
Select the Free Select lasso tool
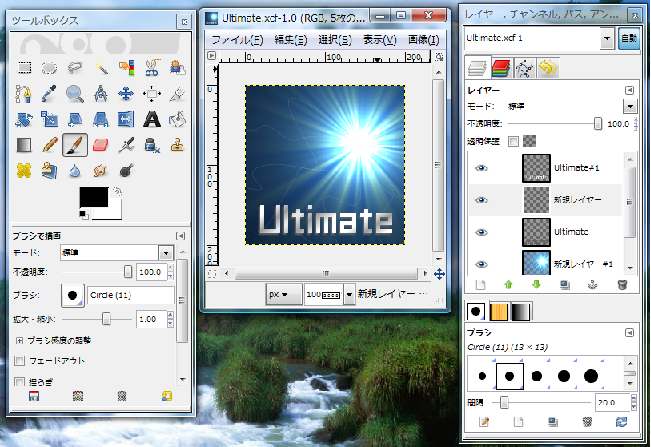(75, 68)
